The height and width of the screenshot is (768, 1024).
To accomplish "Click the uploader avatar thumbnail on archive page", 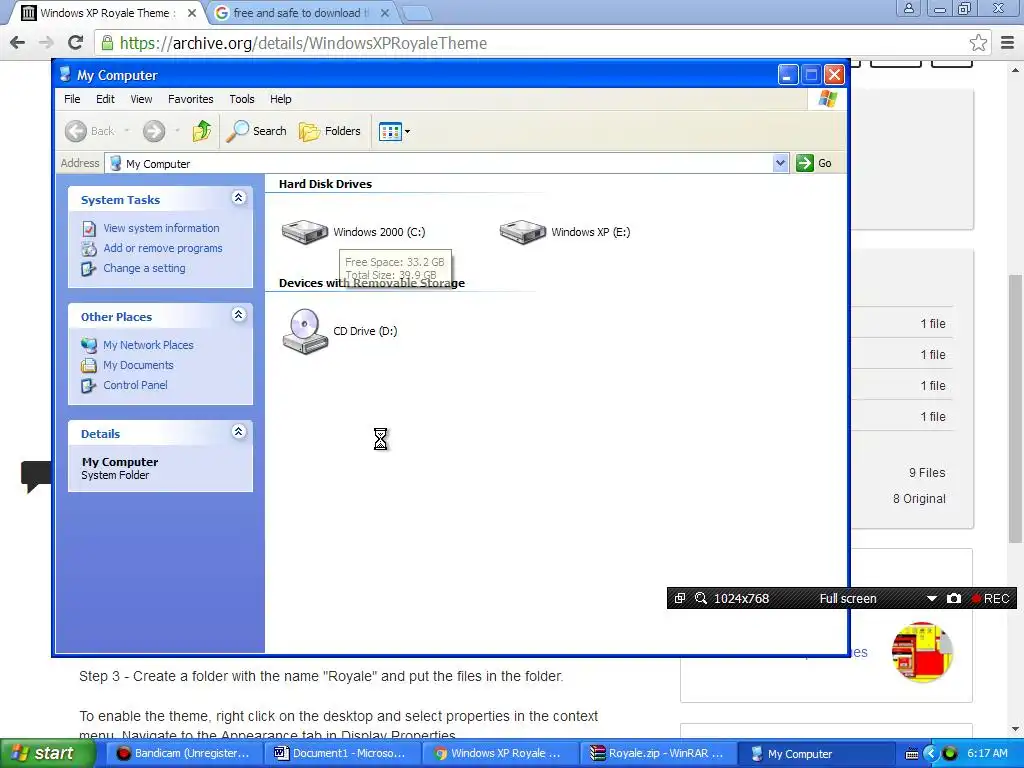I will point(922,652).
